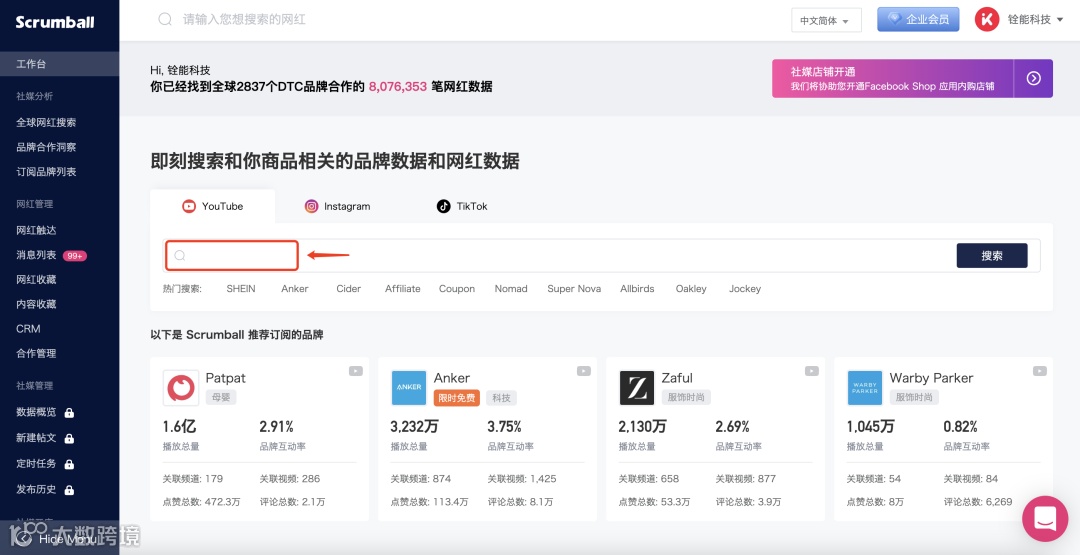Click the Patpat brand logo
This screenshot has width=1080, height=555.
[x=181, y=388]
